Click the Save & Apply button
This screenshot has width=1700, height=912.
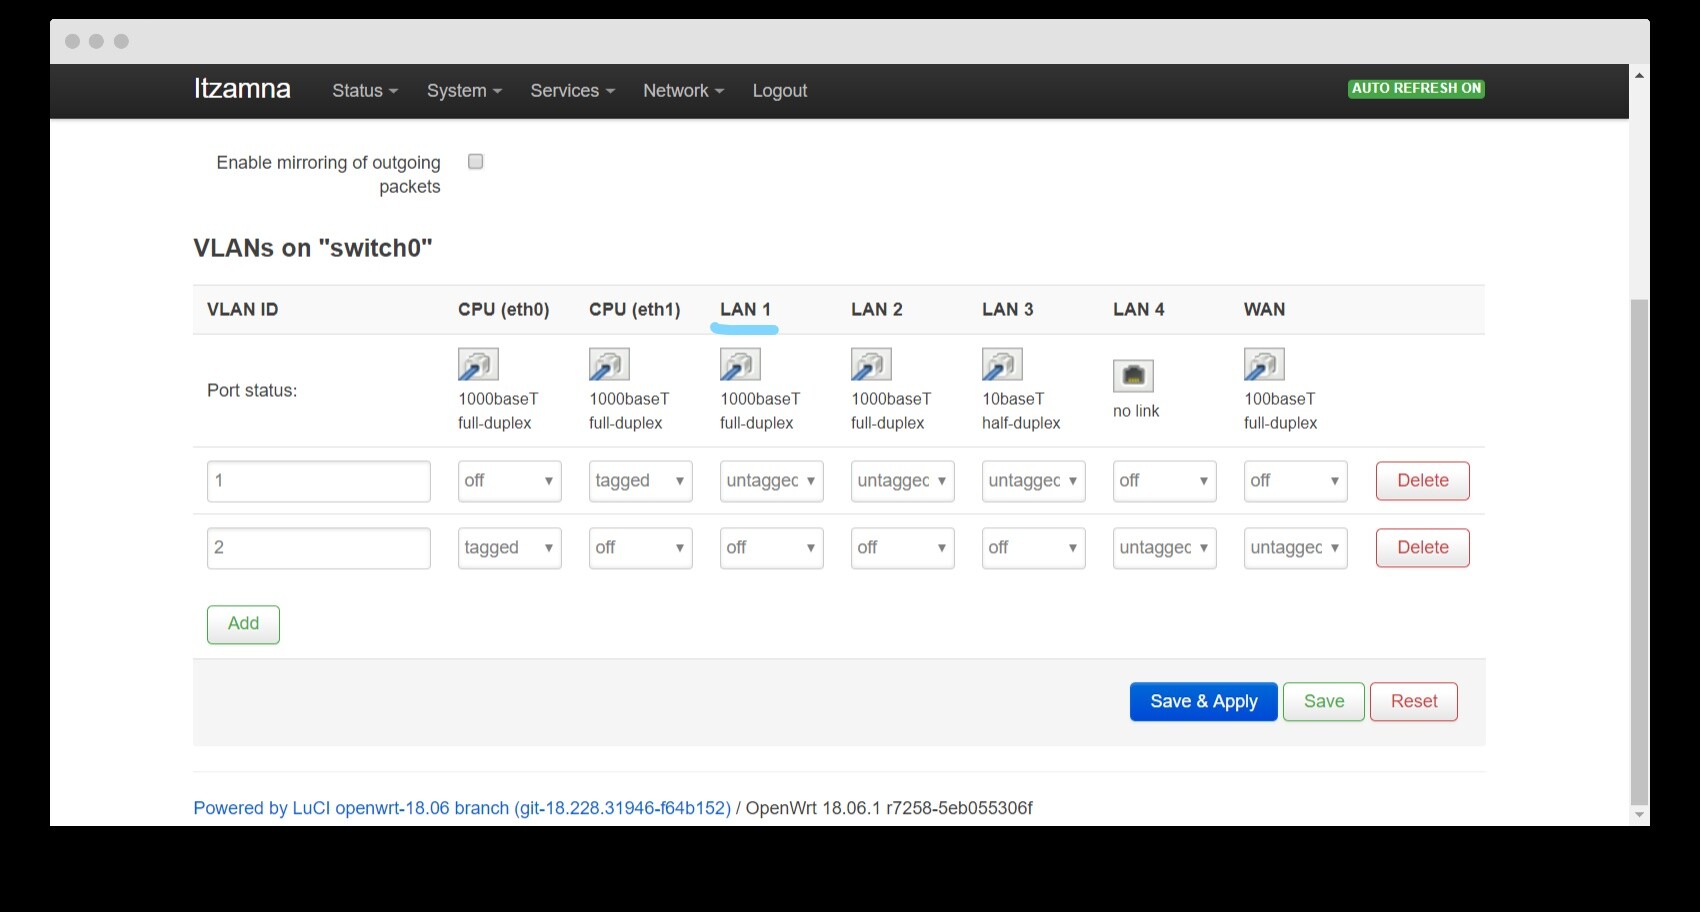(1203, 702)
